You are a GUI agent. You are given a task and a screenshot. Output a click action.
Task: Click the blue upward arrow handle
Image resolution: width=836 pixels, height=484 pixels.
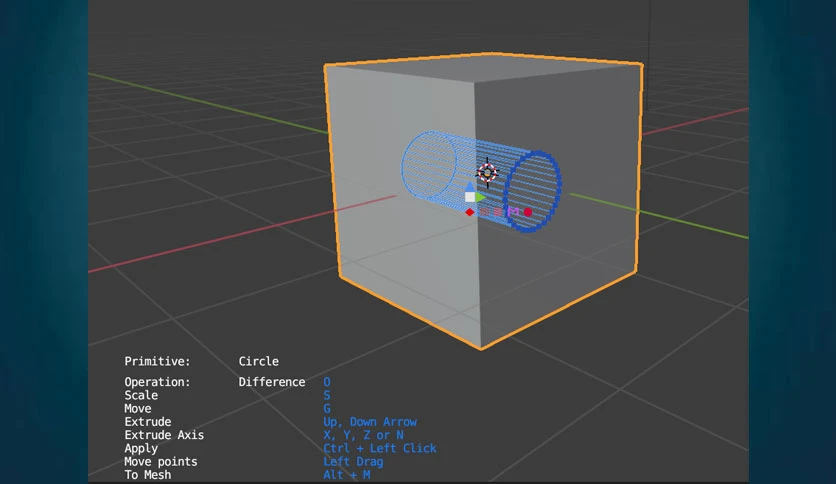point(470,187)
